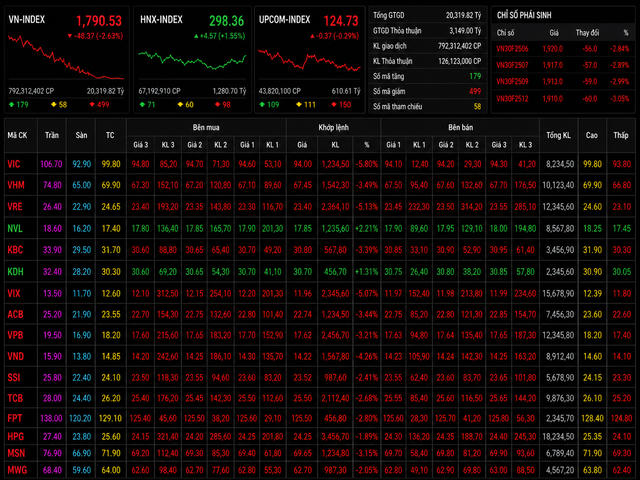Viewport: 640px width, 480px height.
Task: Click the Bên mua group header
Action: point(206,127)
